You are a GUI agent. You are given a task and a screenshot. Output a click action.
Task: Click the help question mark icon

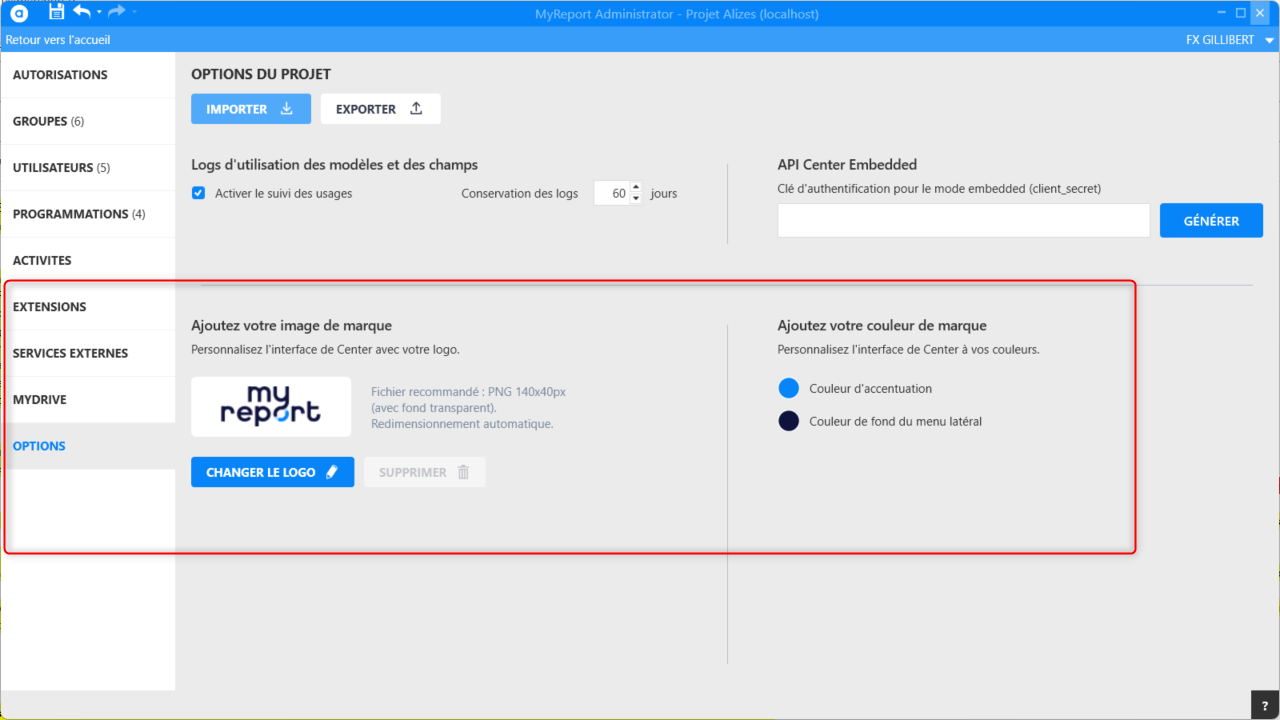pos(1264,704)
